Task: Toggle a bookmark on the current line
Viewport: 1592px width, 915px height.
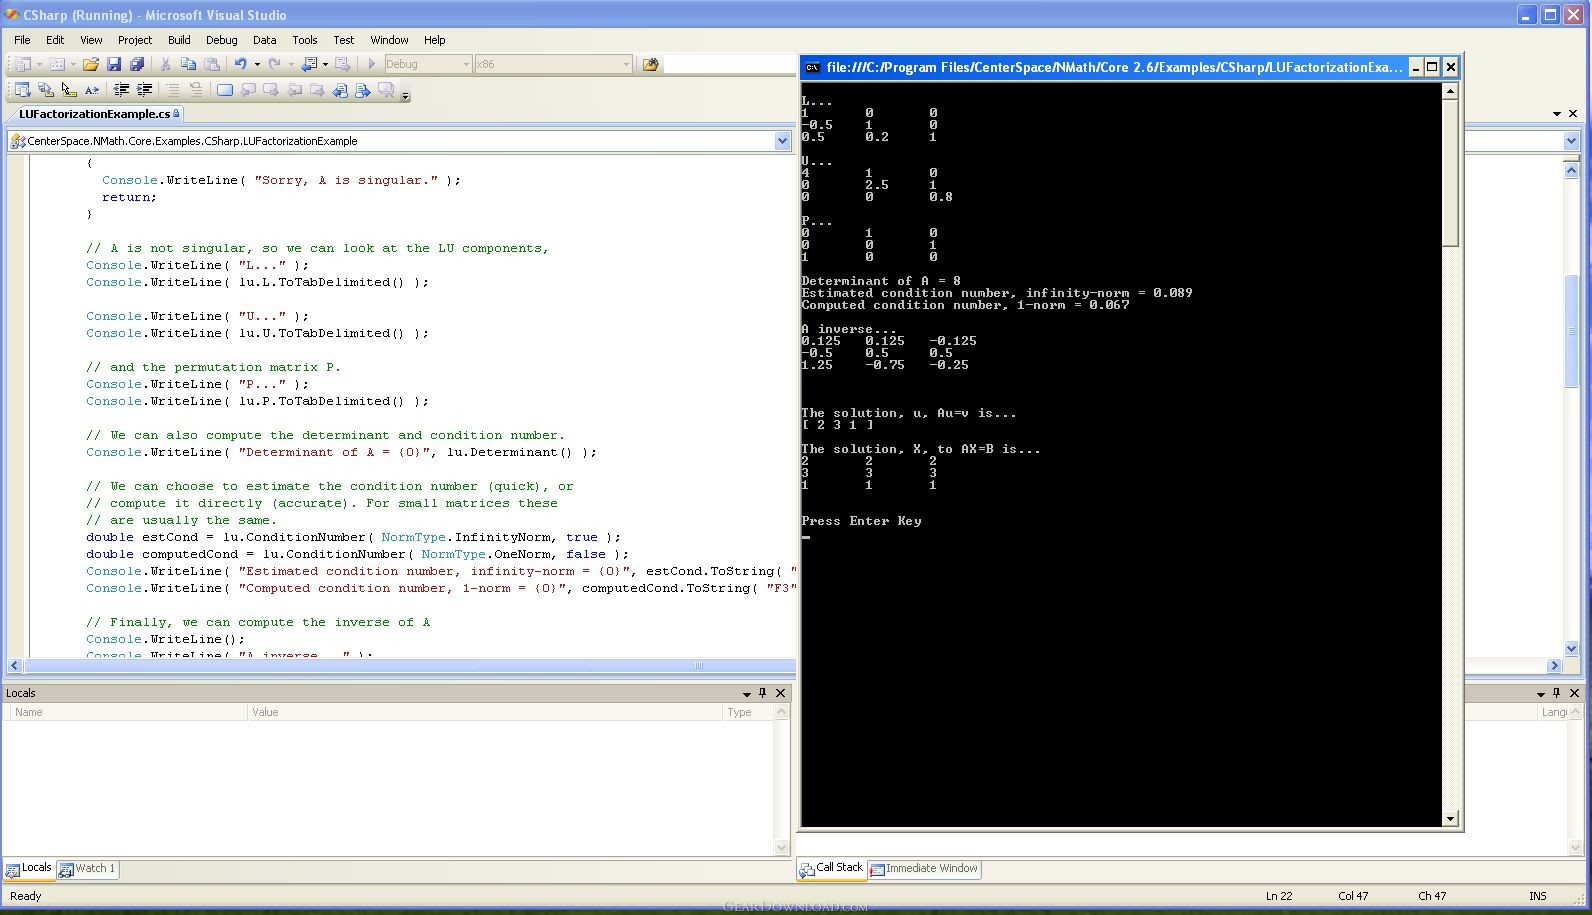Action: pos(225,90)
